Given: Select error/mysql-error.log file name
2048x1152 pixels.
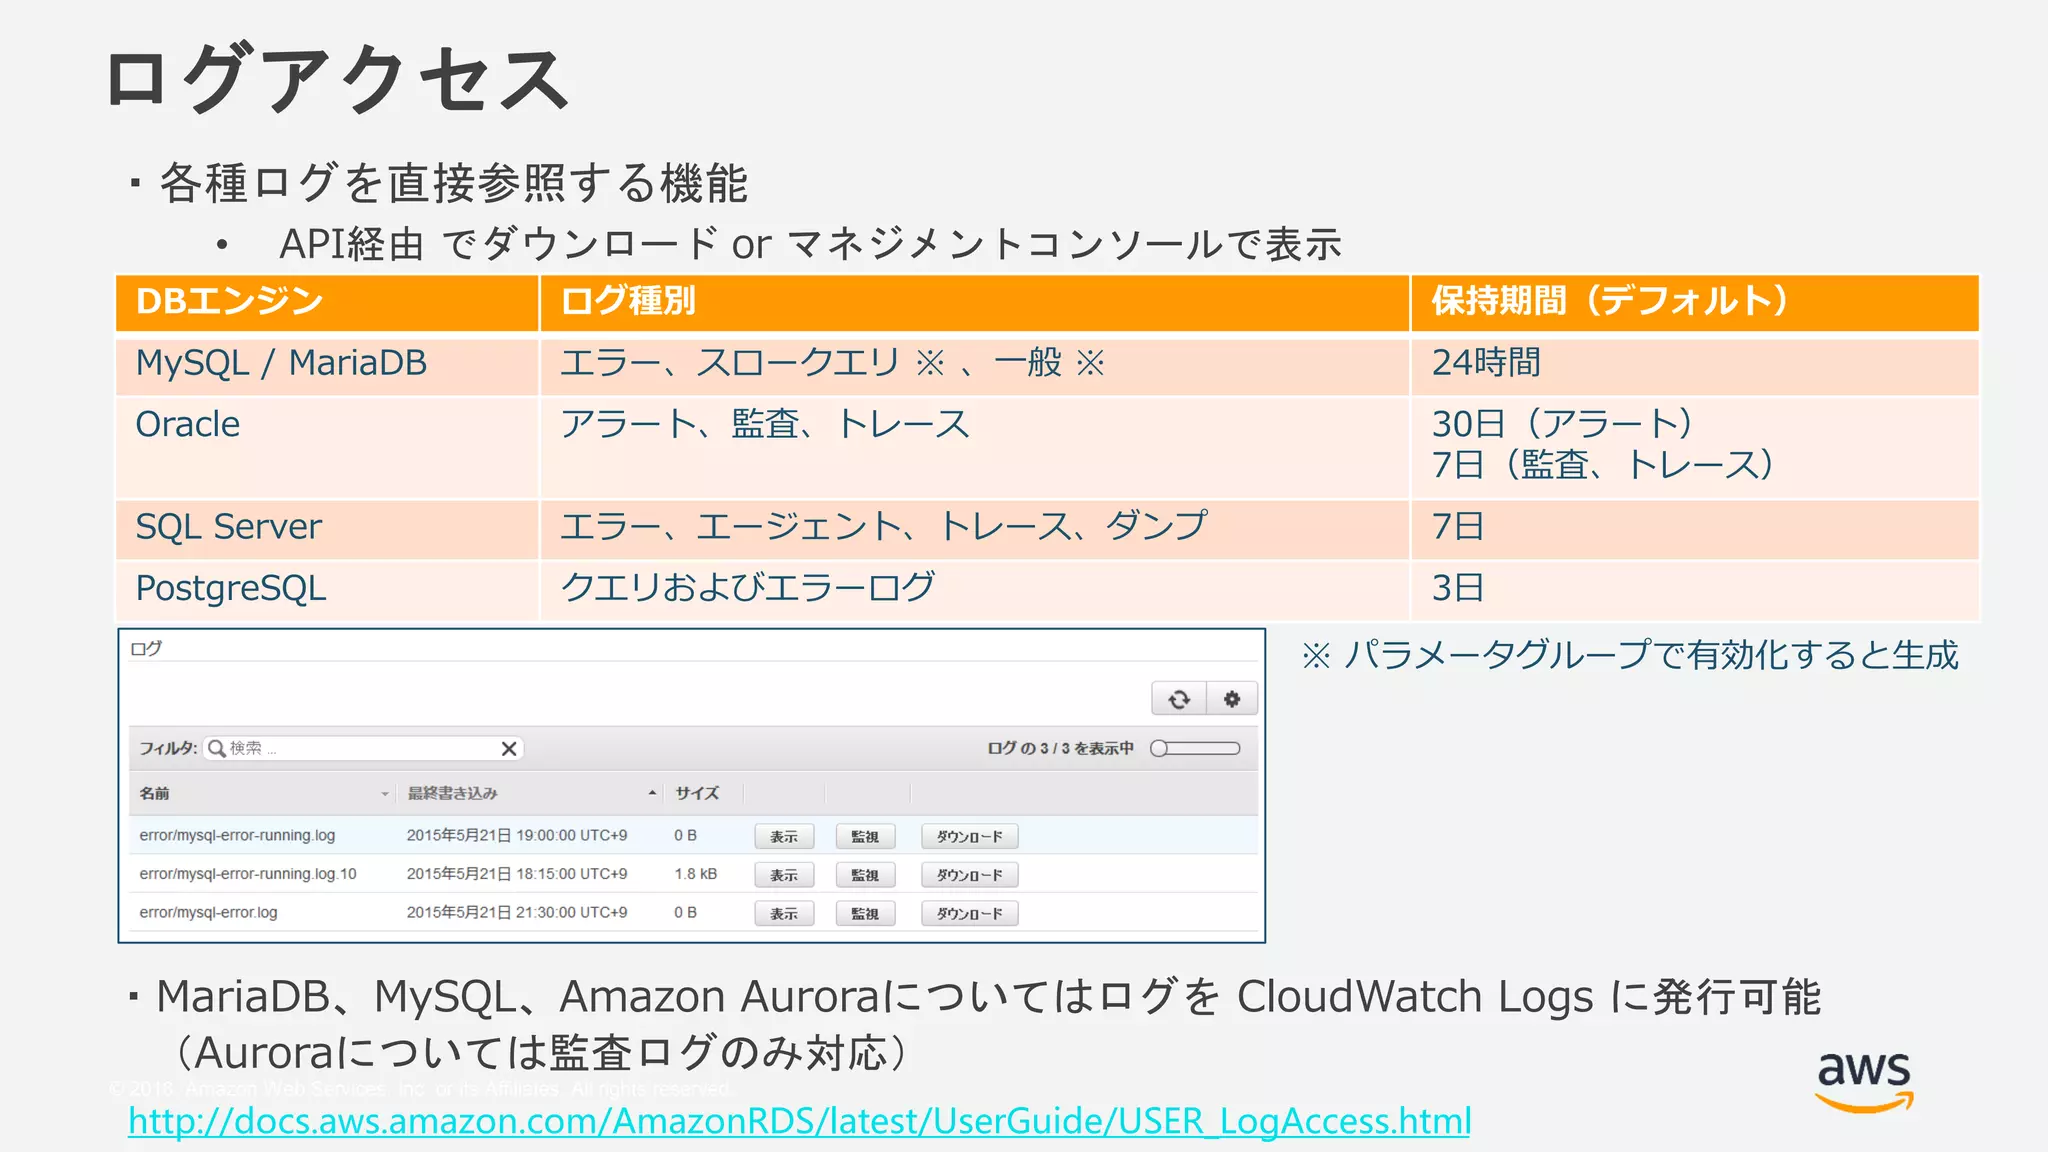Looking at the screenshot, I should coord(208,912).
